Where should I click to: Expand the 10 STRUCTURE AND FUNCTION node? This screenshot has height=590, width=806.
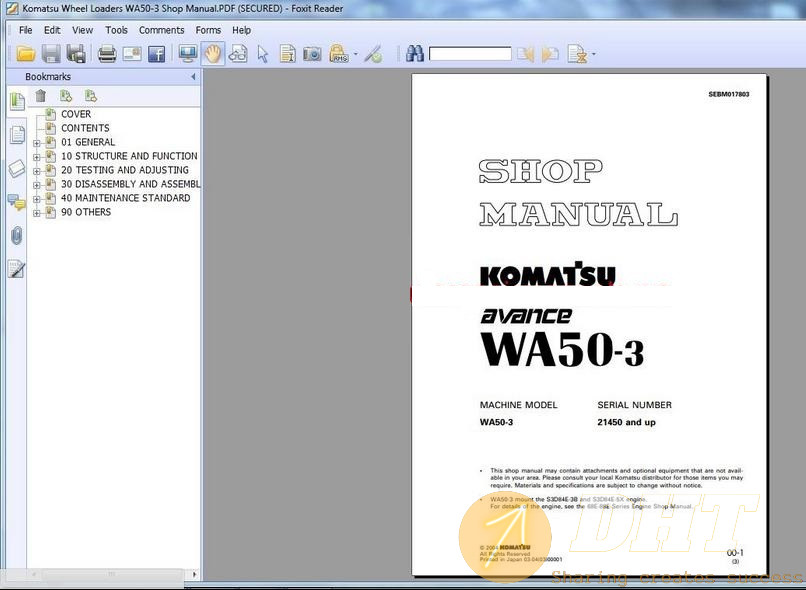(36, 157)
